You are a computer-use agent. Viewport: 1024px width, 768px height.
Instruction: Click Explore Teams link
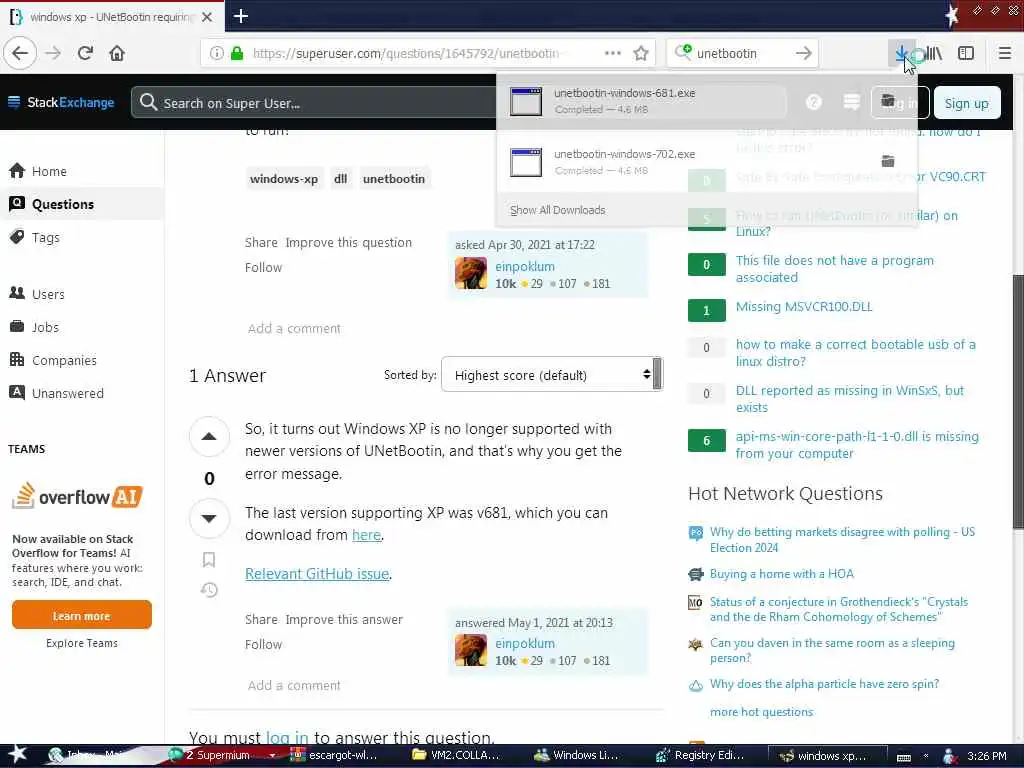point(82,643)
